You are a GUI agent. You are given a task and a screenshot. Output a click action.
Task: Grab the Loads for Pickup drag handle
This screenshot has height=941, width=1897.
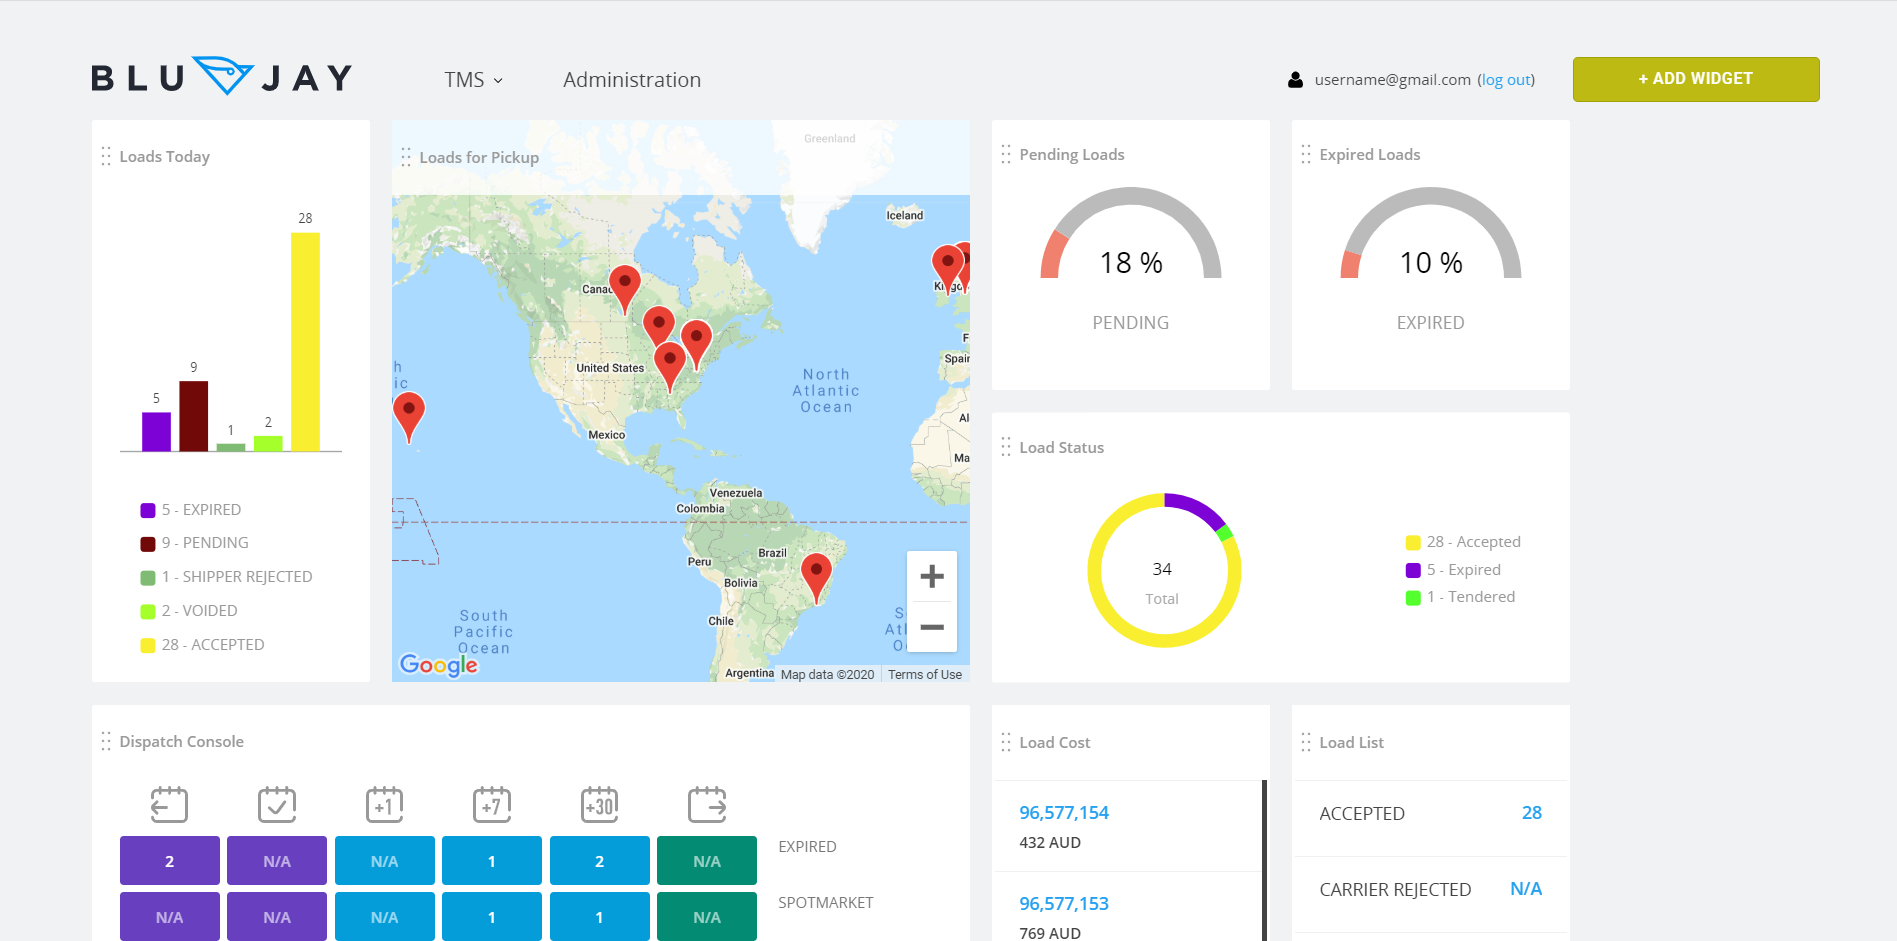point(406,157)
